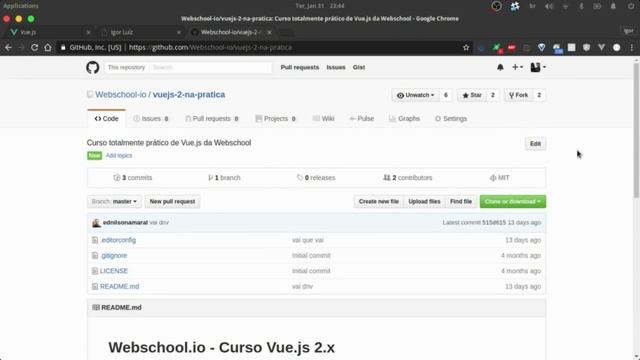640x360 pixels.
Task: Star the repository
Action: 472,95
